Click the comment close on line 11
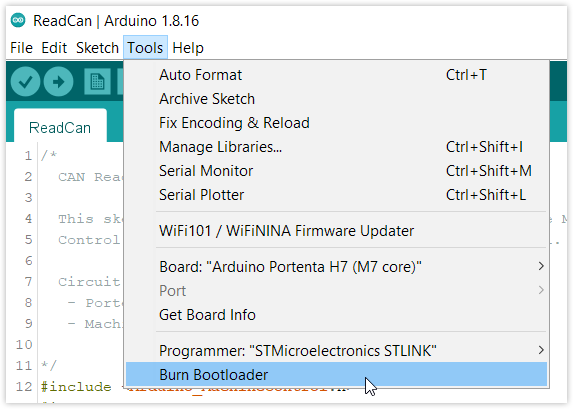The image size is (573, 409). (49, 366)
